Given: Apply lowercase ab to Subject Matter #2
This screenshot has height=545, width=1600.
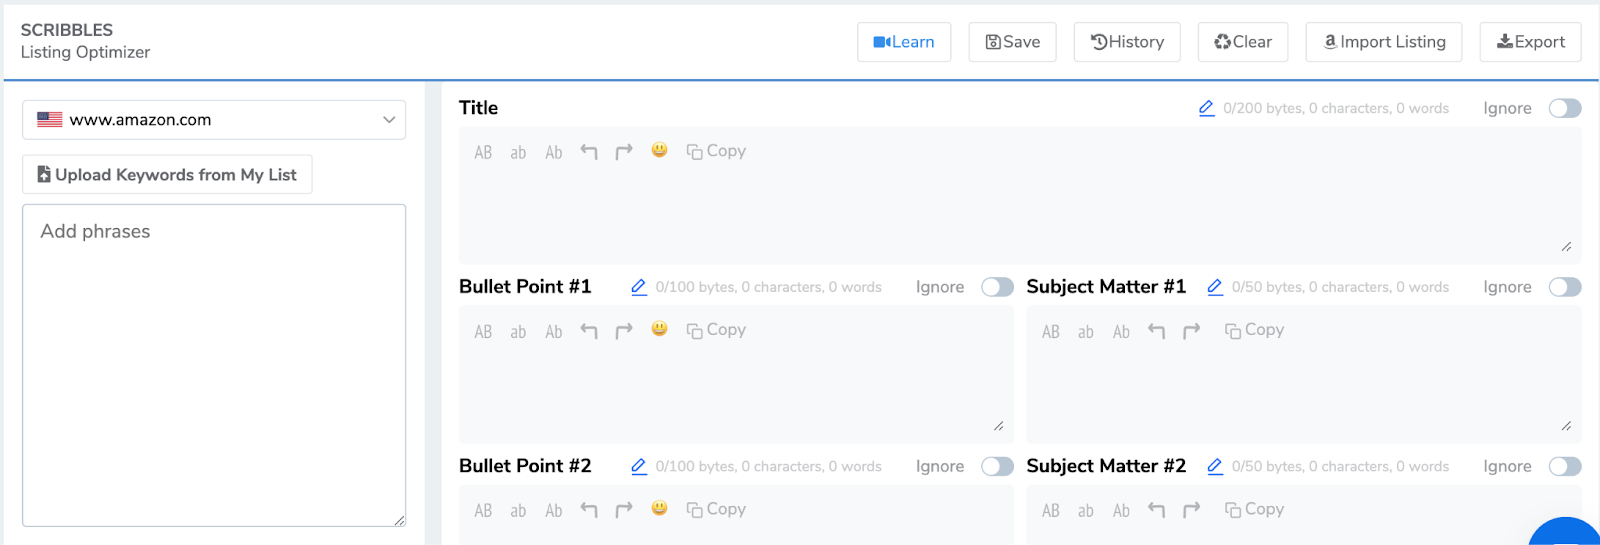Looking at the screenshot, I should click(x=1086, y=510).
